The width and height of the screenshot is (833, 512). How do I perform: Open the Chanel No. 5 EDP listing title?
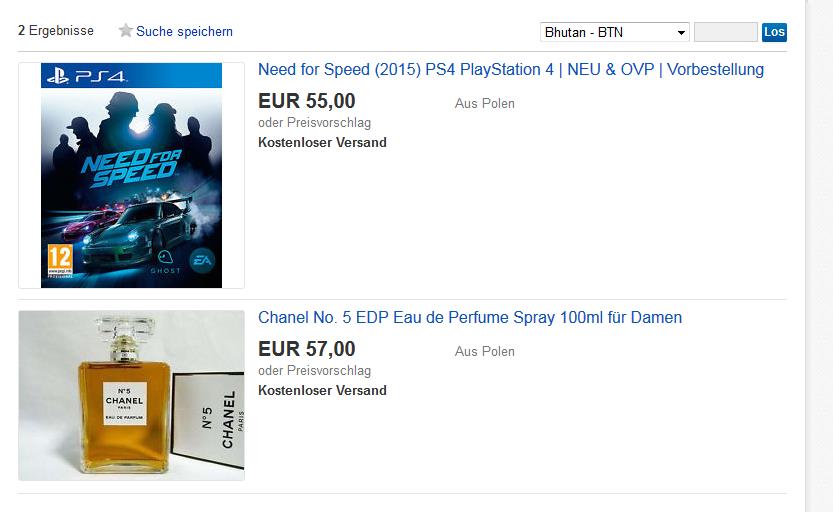[470, 318]
